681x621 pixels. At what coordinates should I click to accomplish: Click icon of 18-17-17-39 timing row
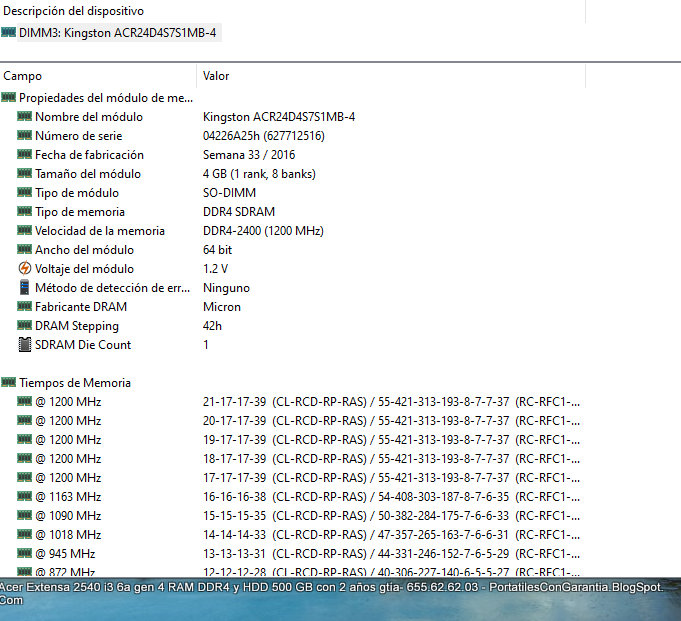(x=24, y=458)
